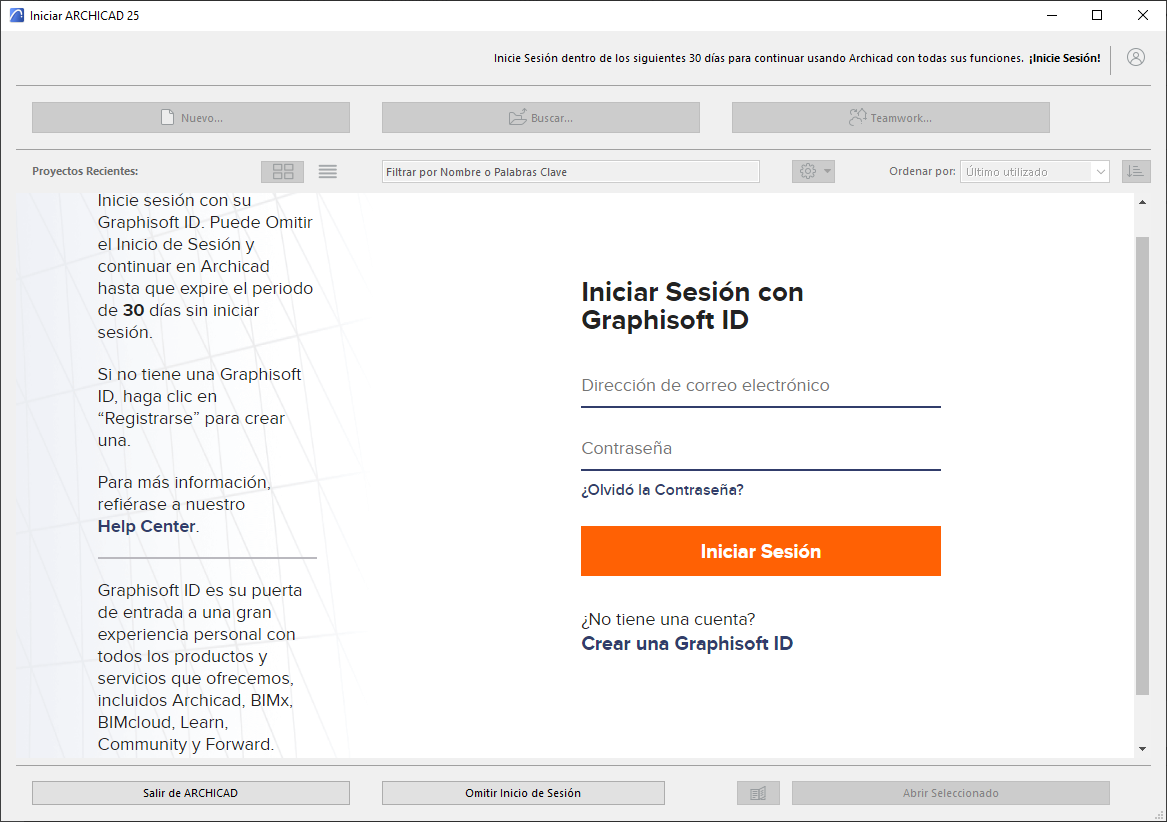Screen dimensions: 1167x822
Task: Click the Buscar folder icon
Action: [515, 117]
